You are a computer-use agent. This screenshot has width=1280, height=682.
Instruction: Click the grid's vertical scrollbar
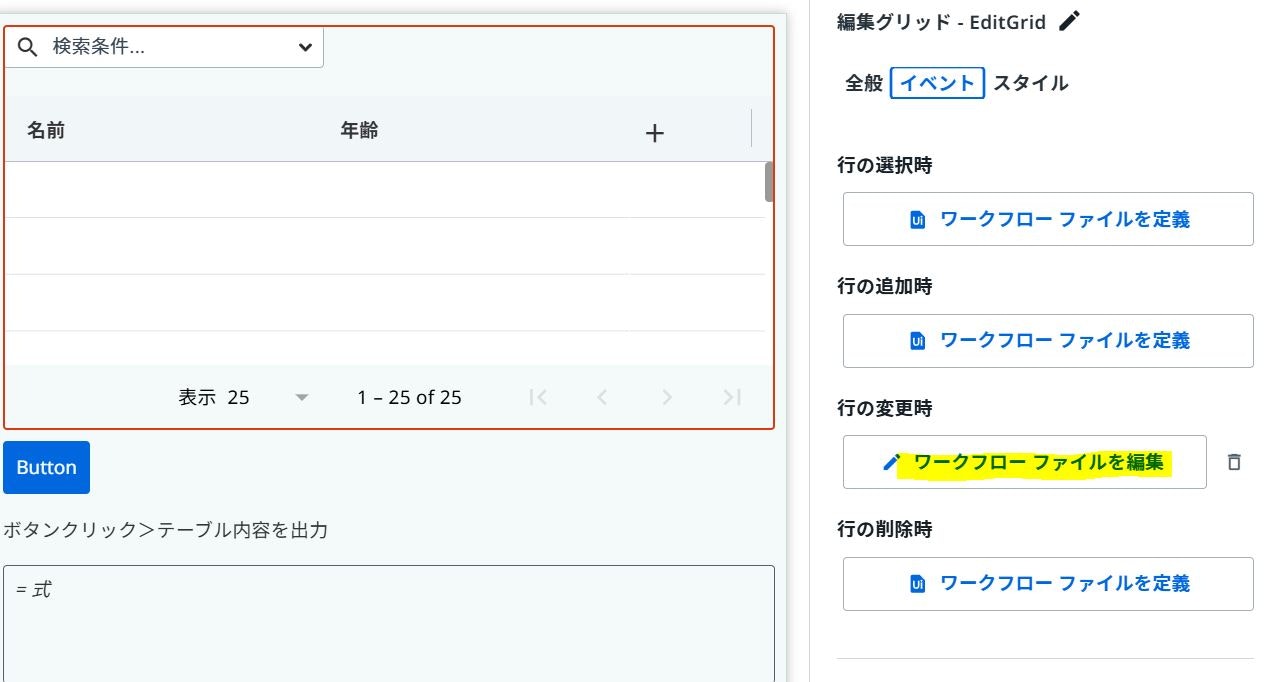pos(768,182)
